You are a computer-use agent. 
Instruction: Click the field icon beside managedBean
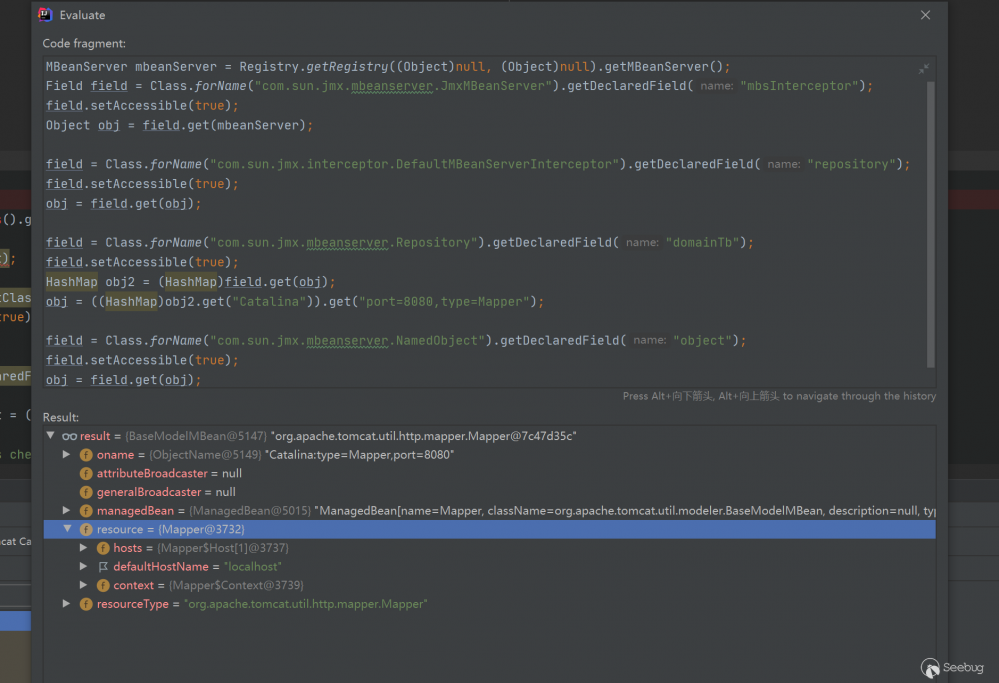[x=86, y=511]
